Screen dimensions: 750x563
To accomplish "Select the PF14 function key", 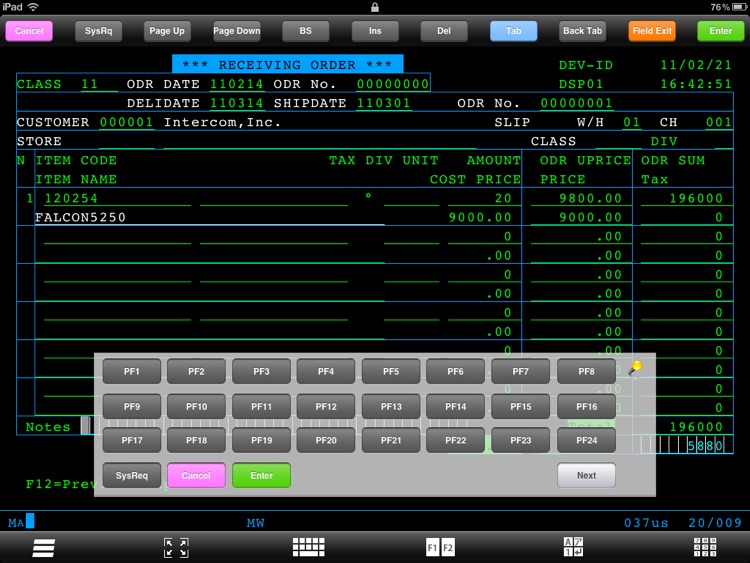I will click(455, 407).
